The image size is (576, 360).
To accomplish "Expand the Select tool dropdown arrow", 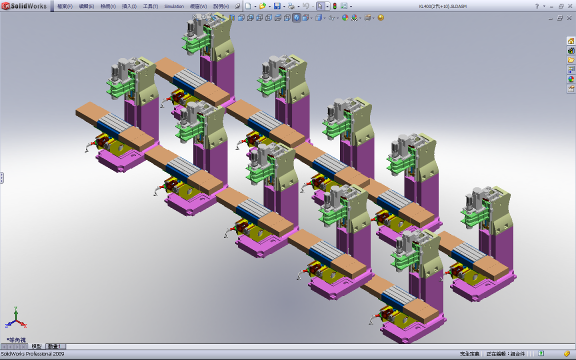I will point(327,6).
